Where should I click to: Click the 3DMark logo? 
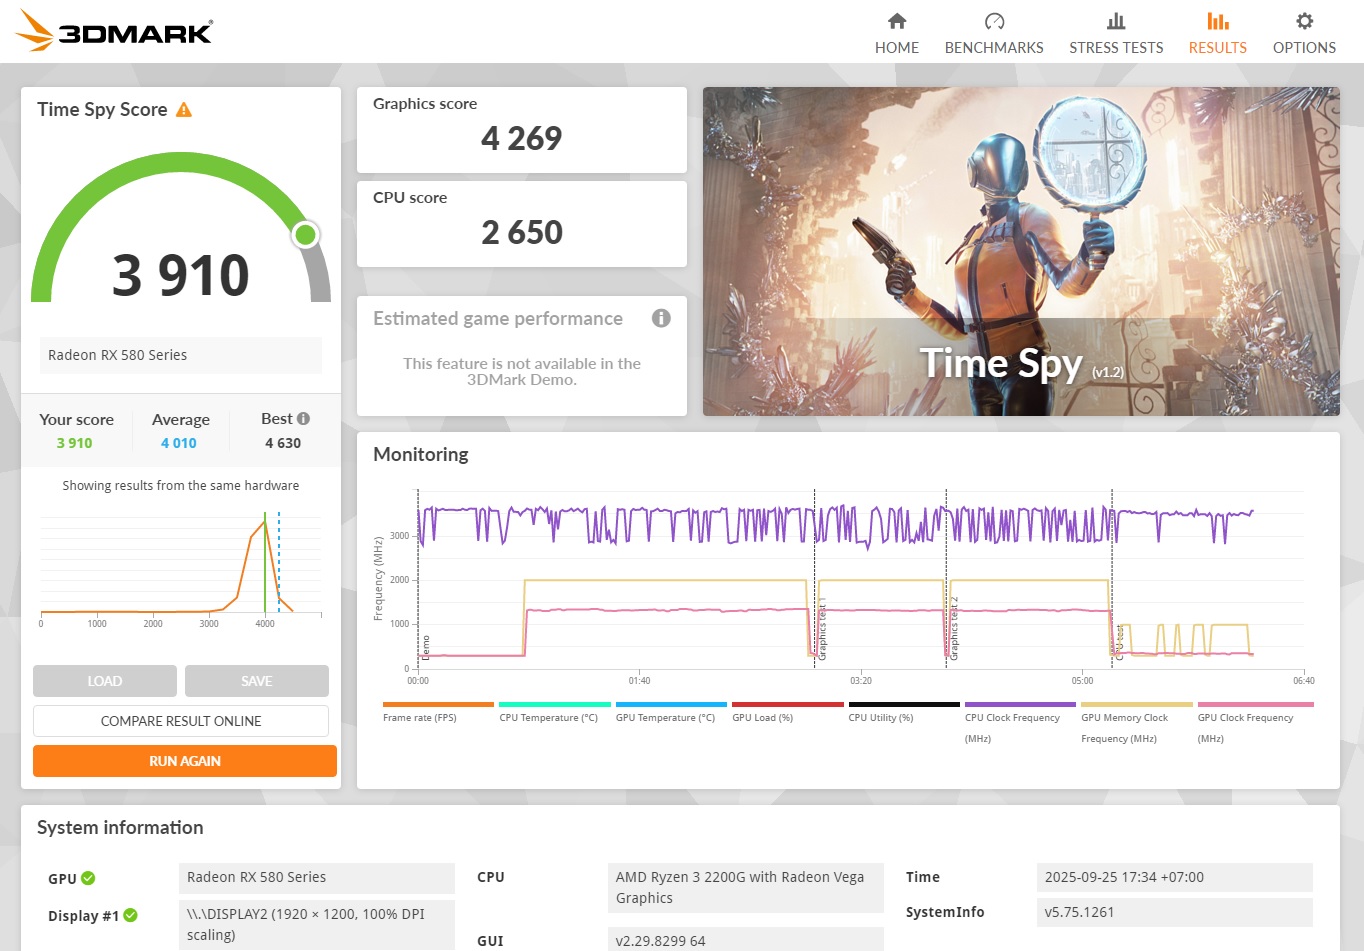tap(115, 31)
